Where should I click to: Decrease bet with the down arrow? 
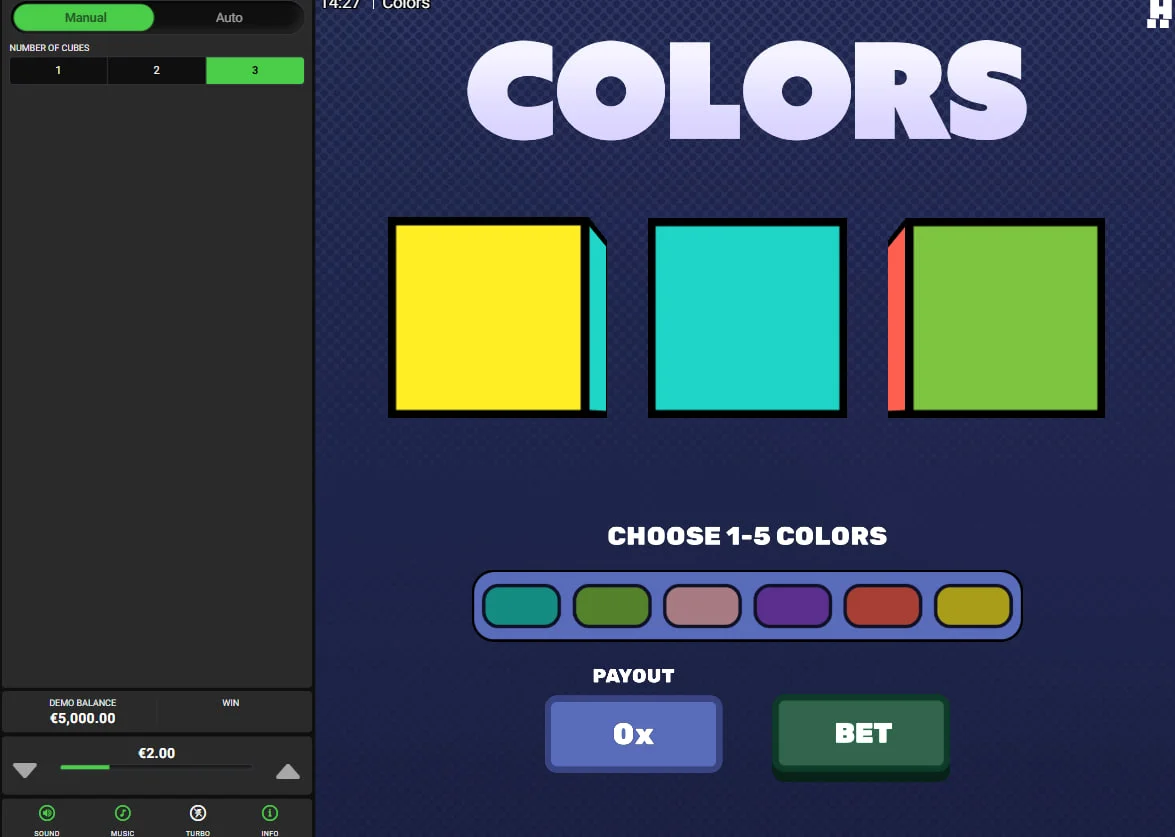[25, 770]
